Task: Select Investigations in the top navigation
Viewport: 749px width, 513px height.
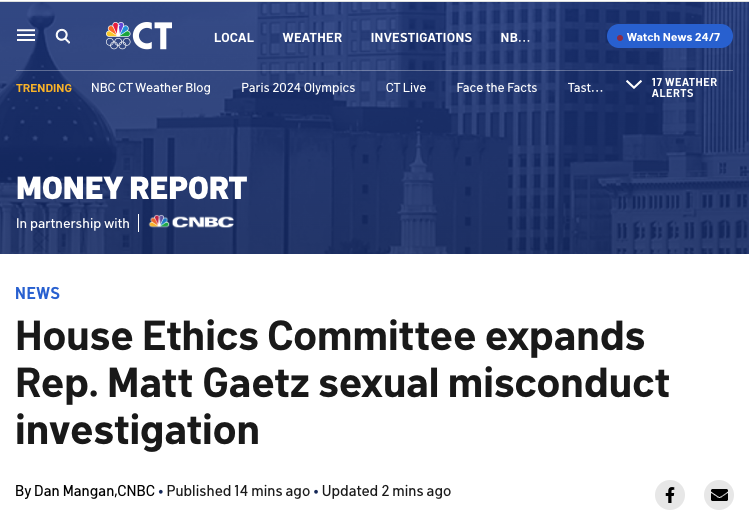Action: (421, 37)
